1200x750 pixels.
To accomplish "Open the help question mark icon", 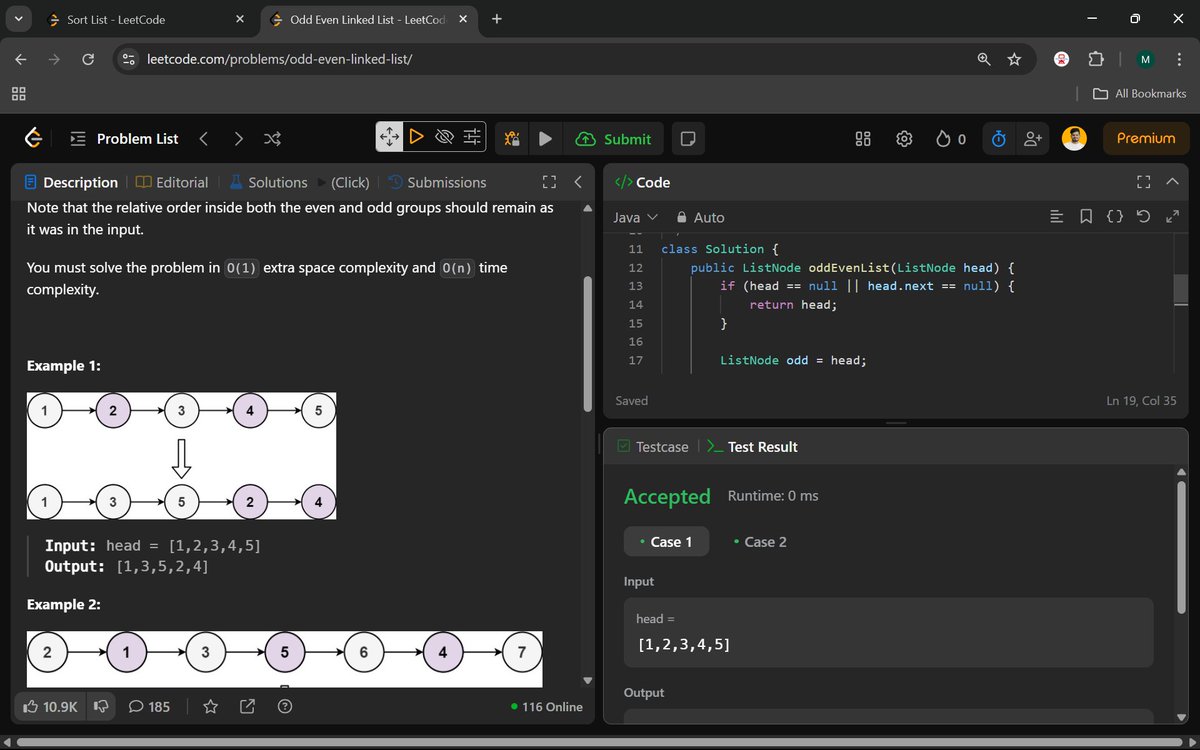I will (x=285, y=707).
